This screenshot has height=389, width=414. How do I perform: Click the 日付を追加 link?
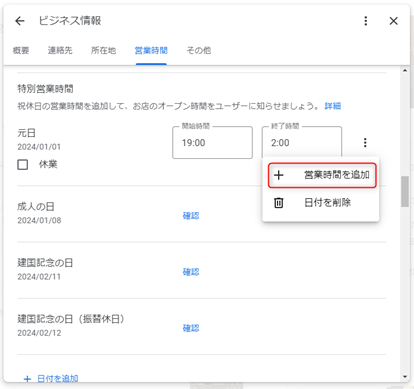[58, 379]
